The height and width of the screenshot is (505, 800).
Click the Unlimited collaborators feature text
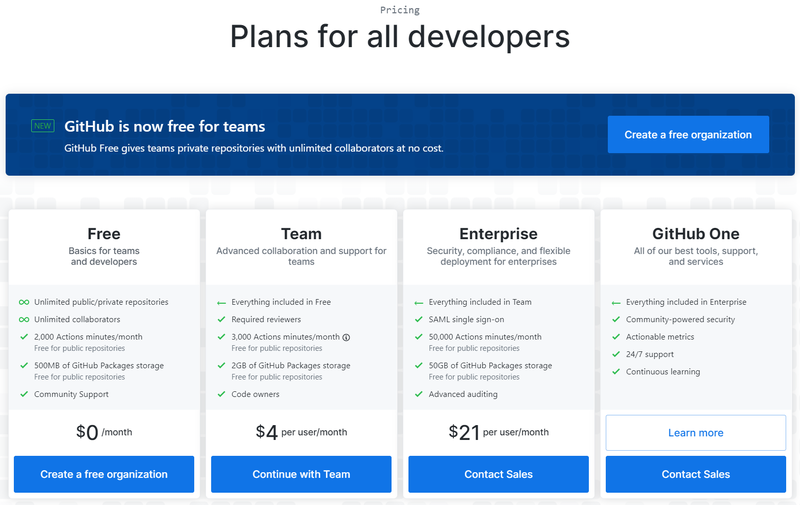77,319
